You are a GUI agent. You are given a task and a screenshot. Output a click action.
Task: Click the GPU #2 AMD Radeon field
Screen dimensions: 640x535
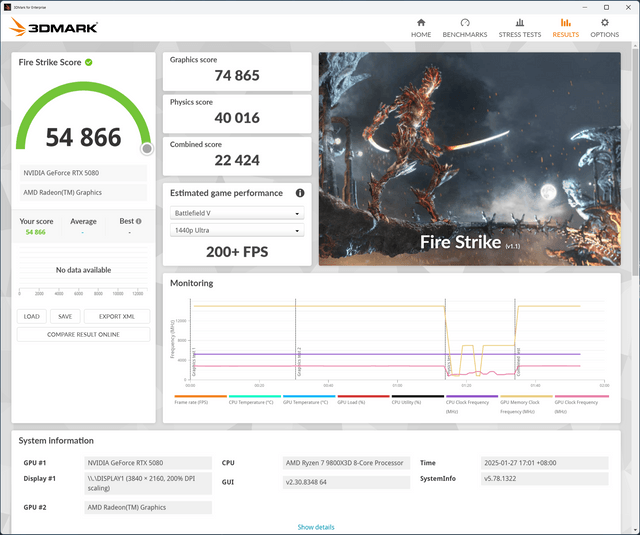(148, 507)
